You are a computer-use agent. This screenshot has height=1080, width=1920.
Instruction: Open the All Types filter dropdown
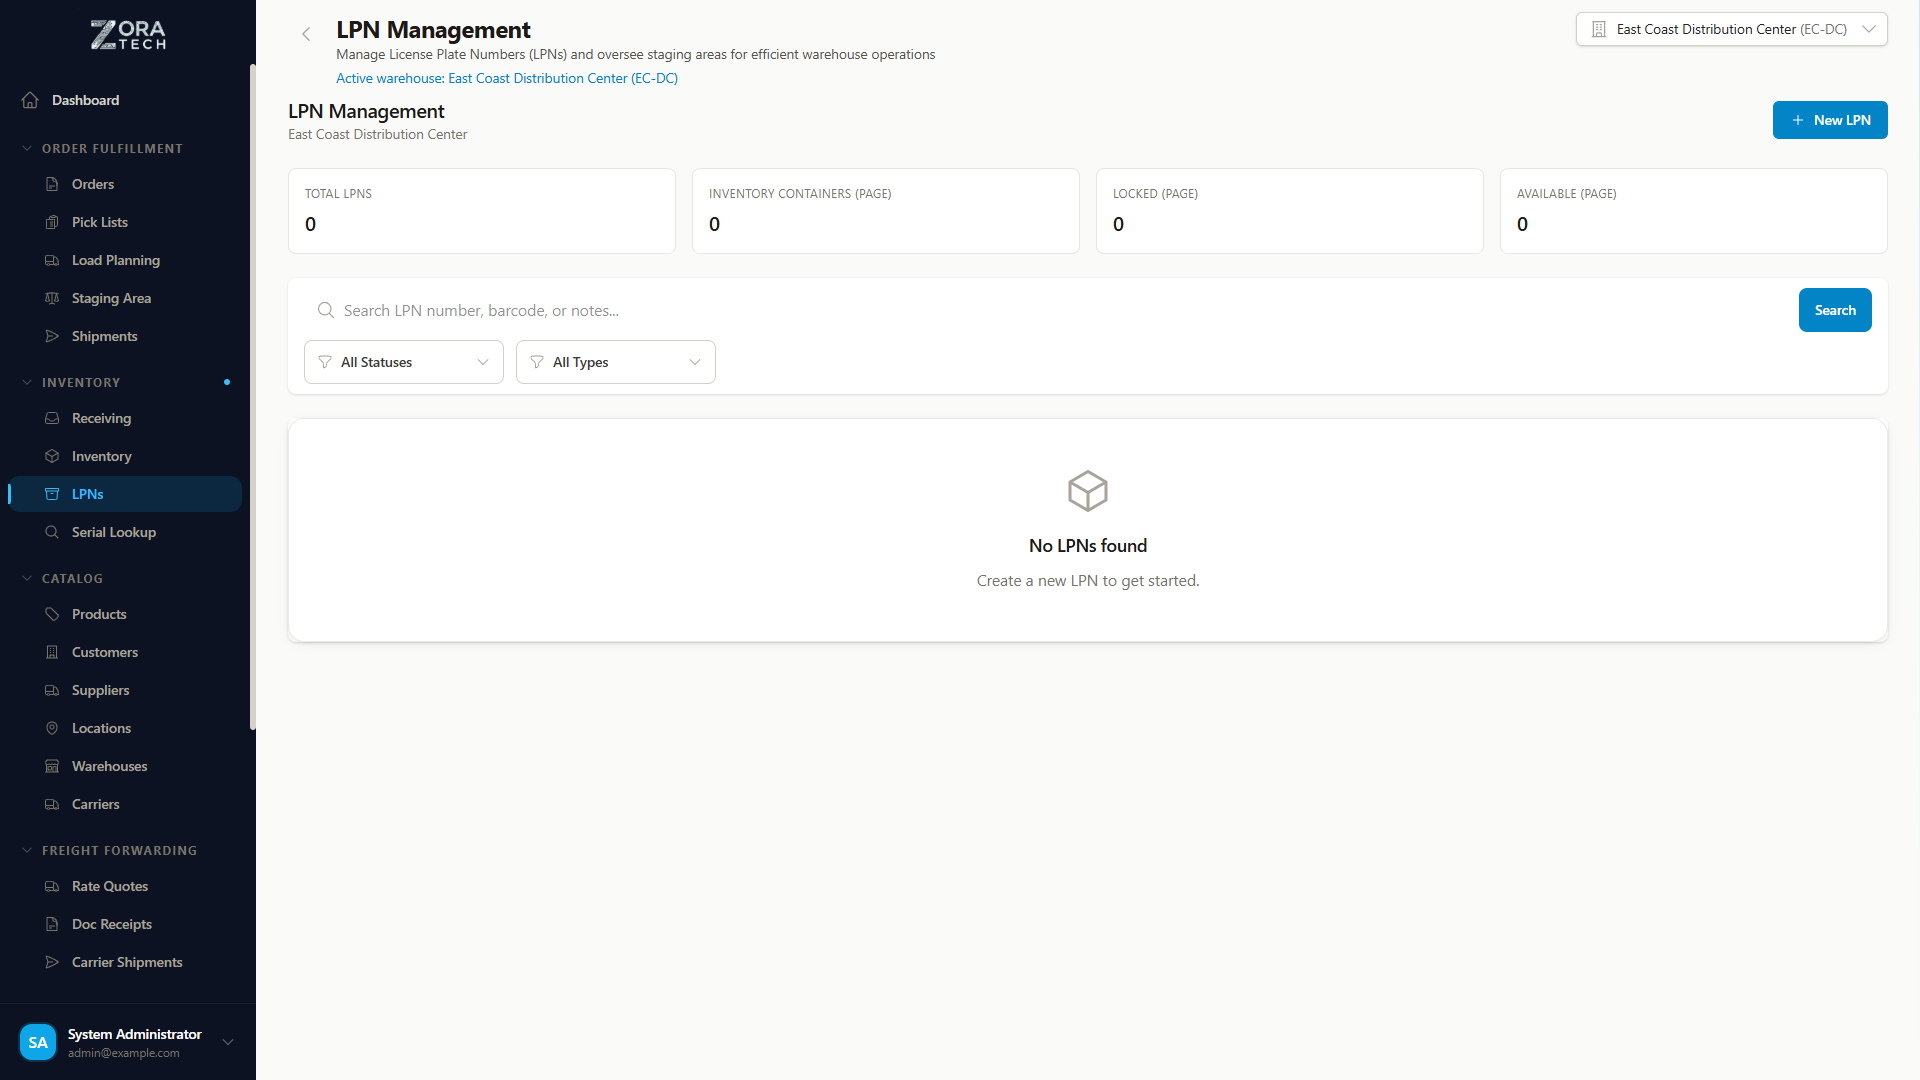tap(615, 362)
